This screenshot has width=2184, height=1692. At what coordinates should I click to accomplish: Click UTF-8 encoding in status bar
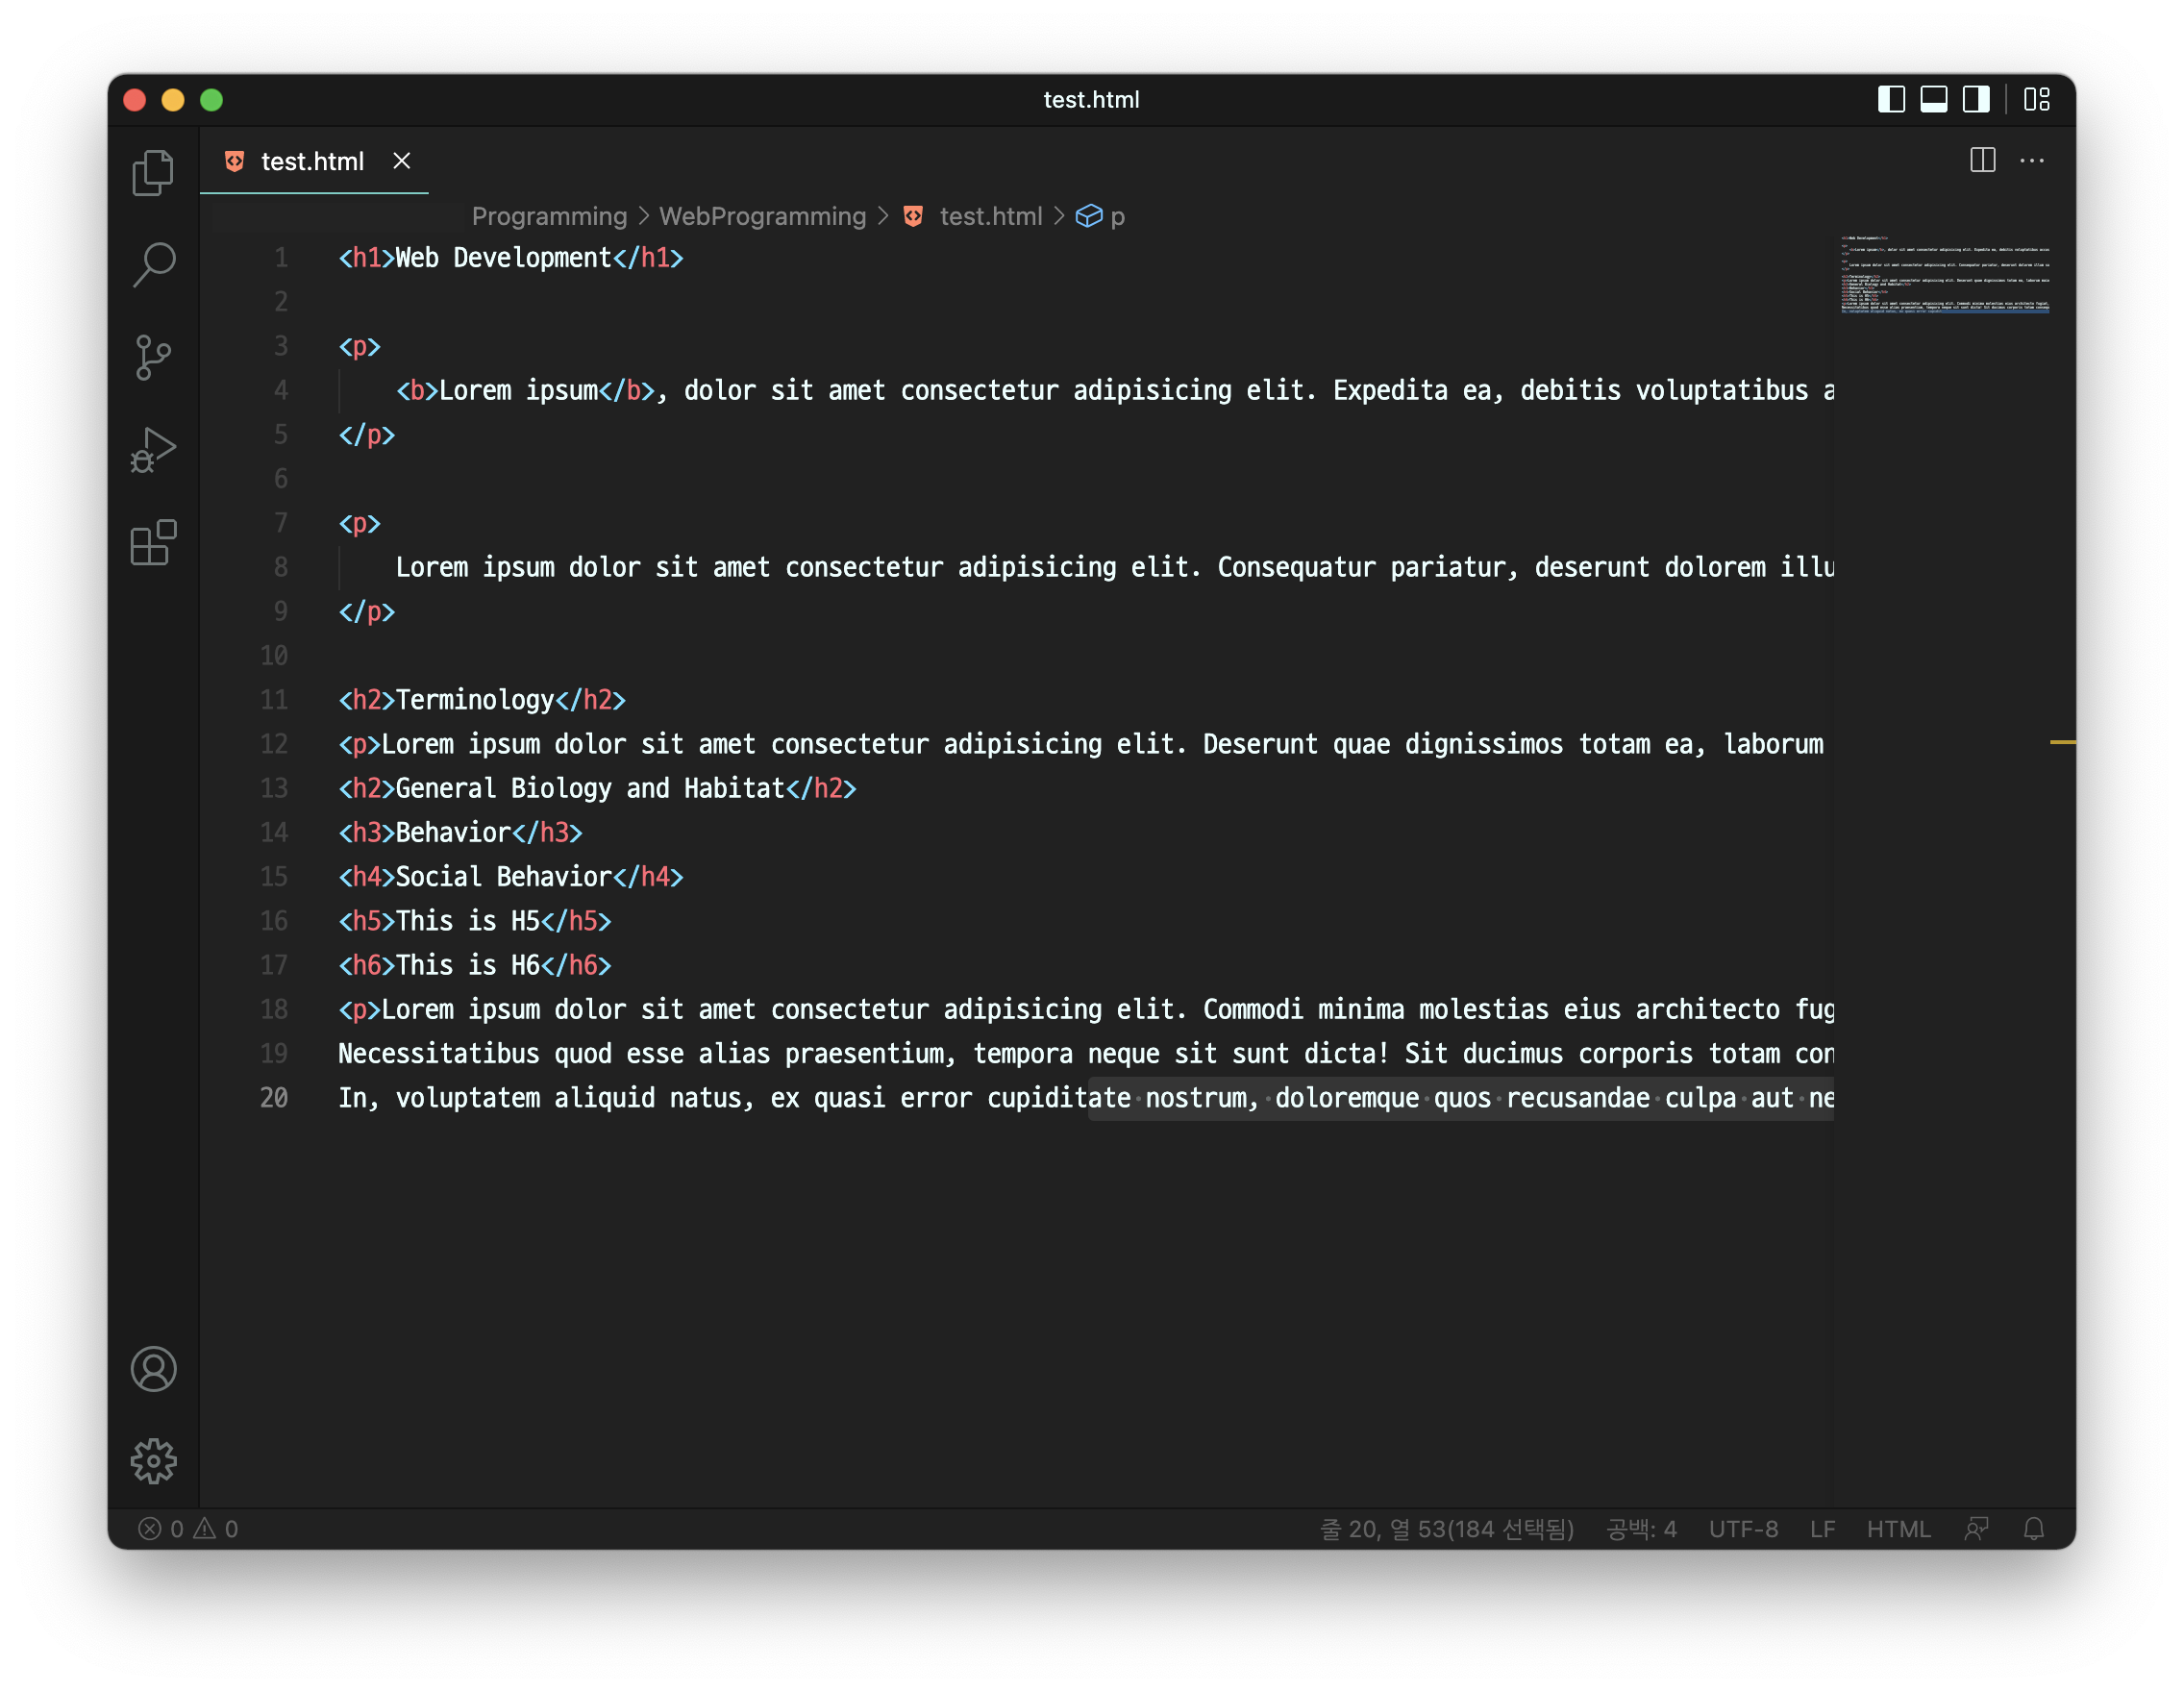(x=1742, y=1528)
